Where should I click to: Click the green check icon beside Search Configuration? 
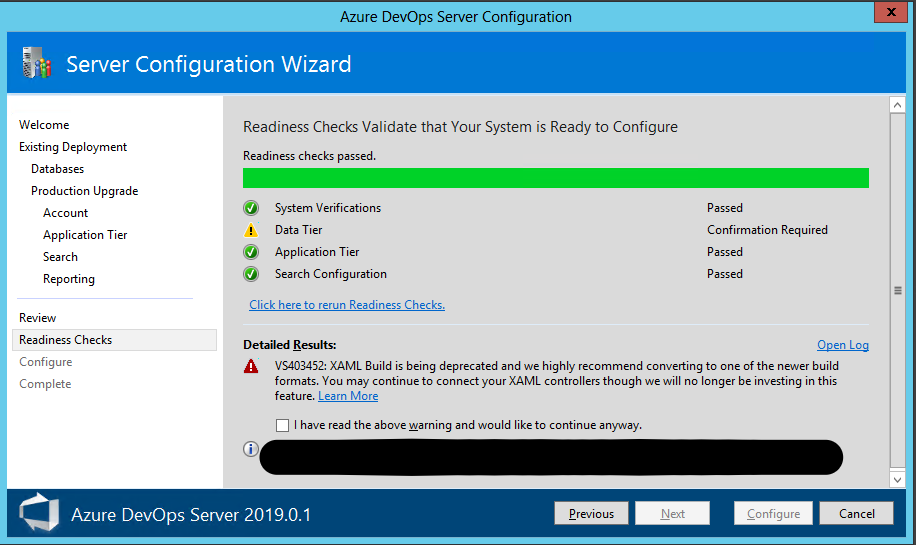(x=251, y=274)
